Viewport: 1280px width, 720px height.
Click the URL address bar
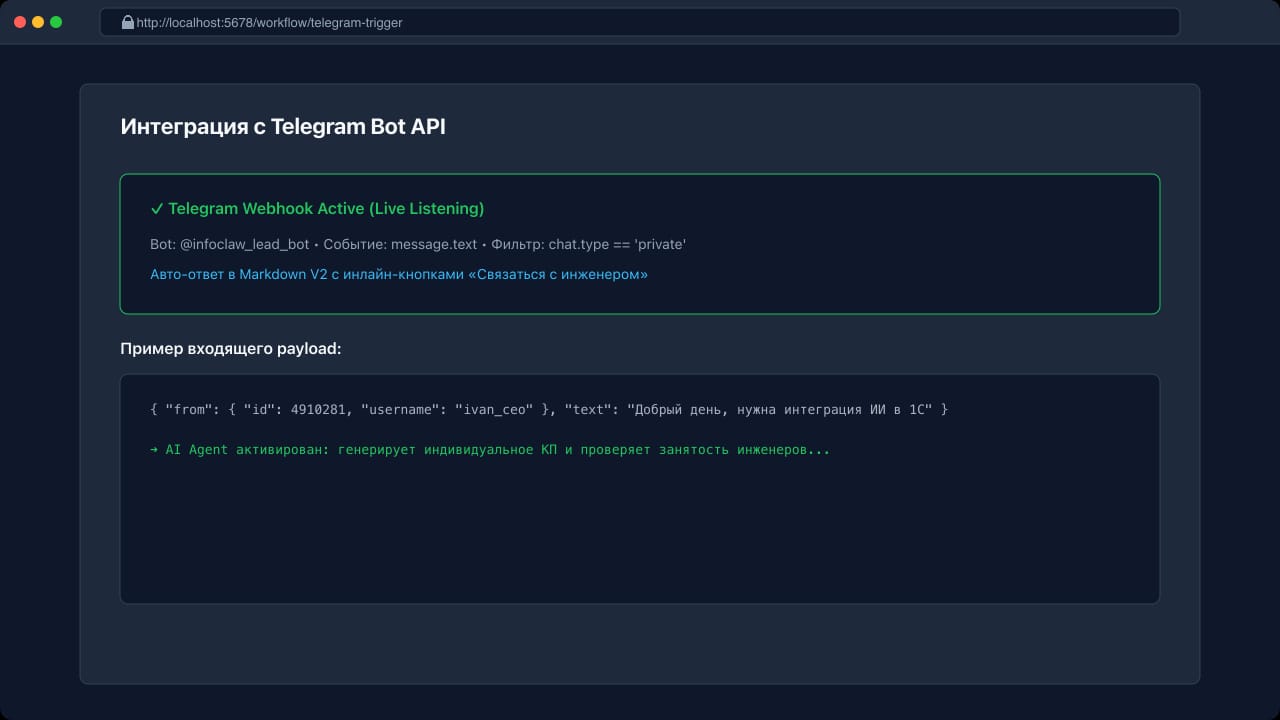(640, 22)
